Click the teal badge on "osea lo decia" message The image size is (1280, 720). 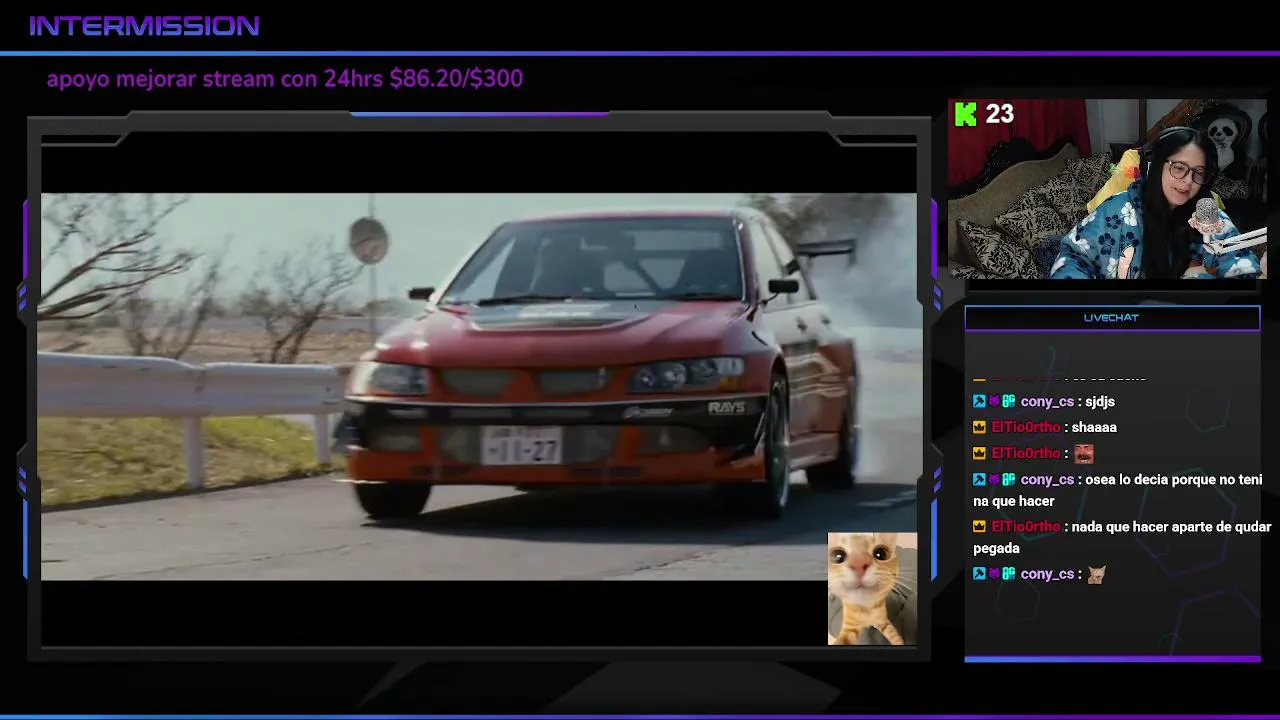click(1009, 479)
